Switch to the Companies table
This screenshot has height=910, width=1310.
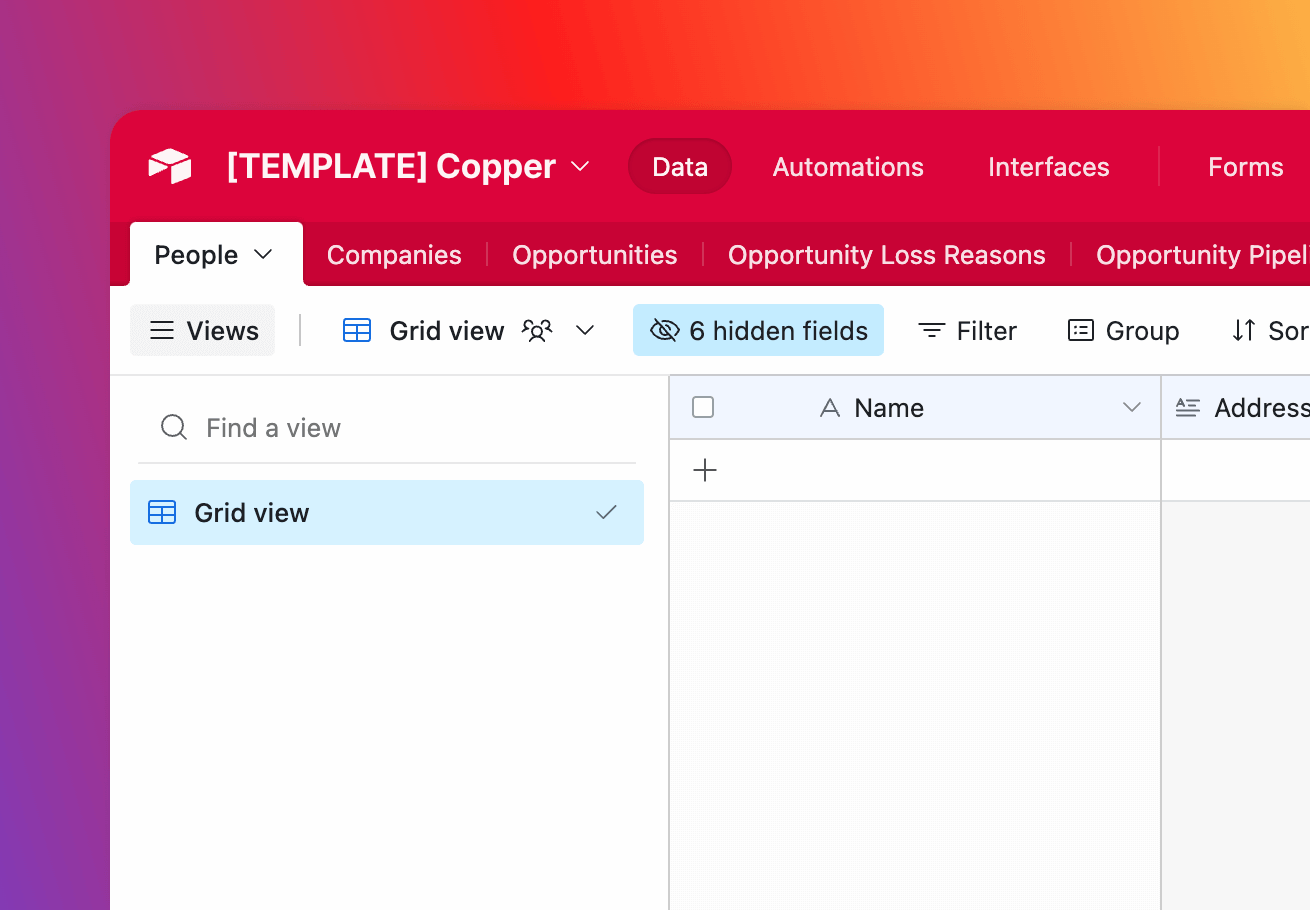[x=394, y=255]
